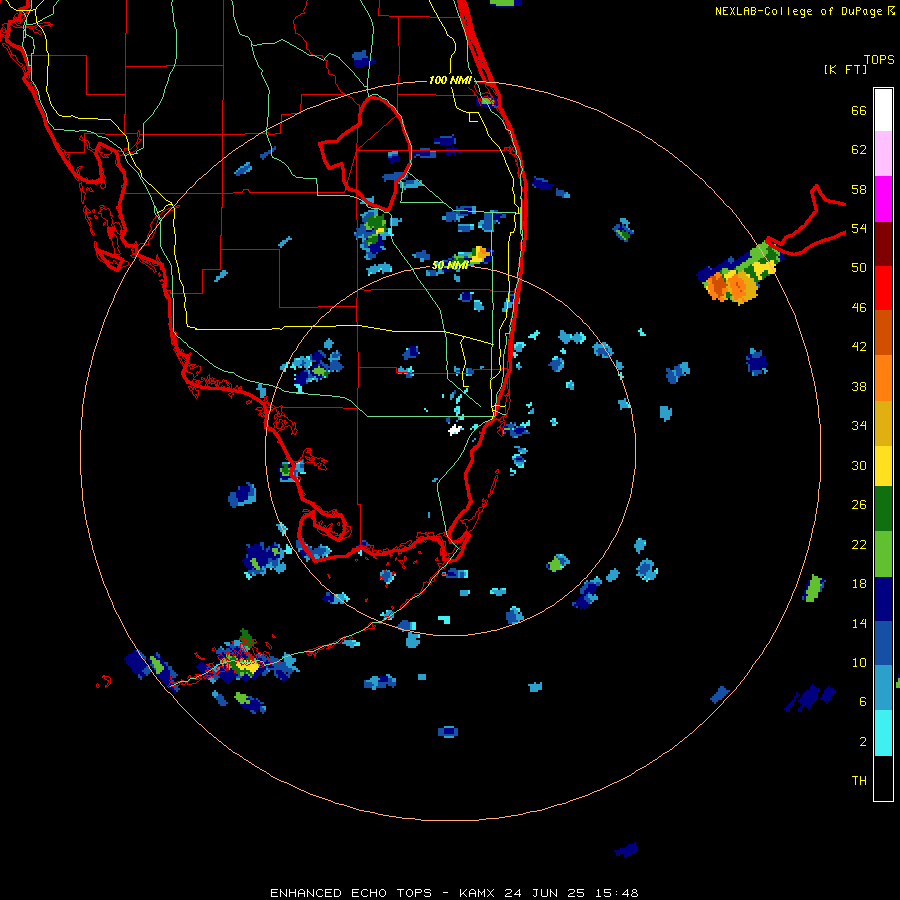Click the [K FT] units label
This screenshot has height=900, width=900.
[845, 69]
